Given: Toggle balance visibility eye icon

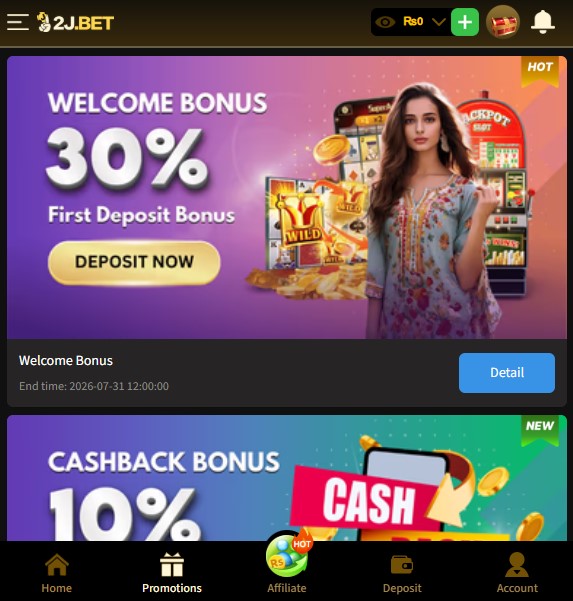Looking at the screenshot, I should [x=385, y=22].
